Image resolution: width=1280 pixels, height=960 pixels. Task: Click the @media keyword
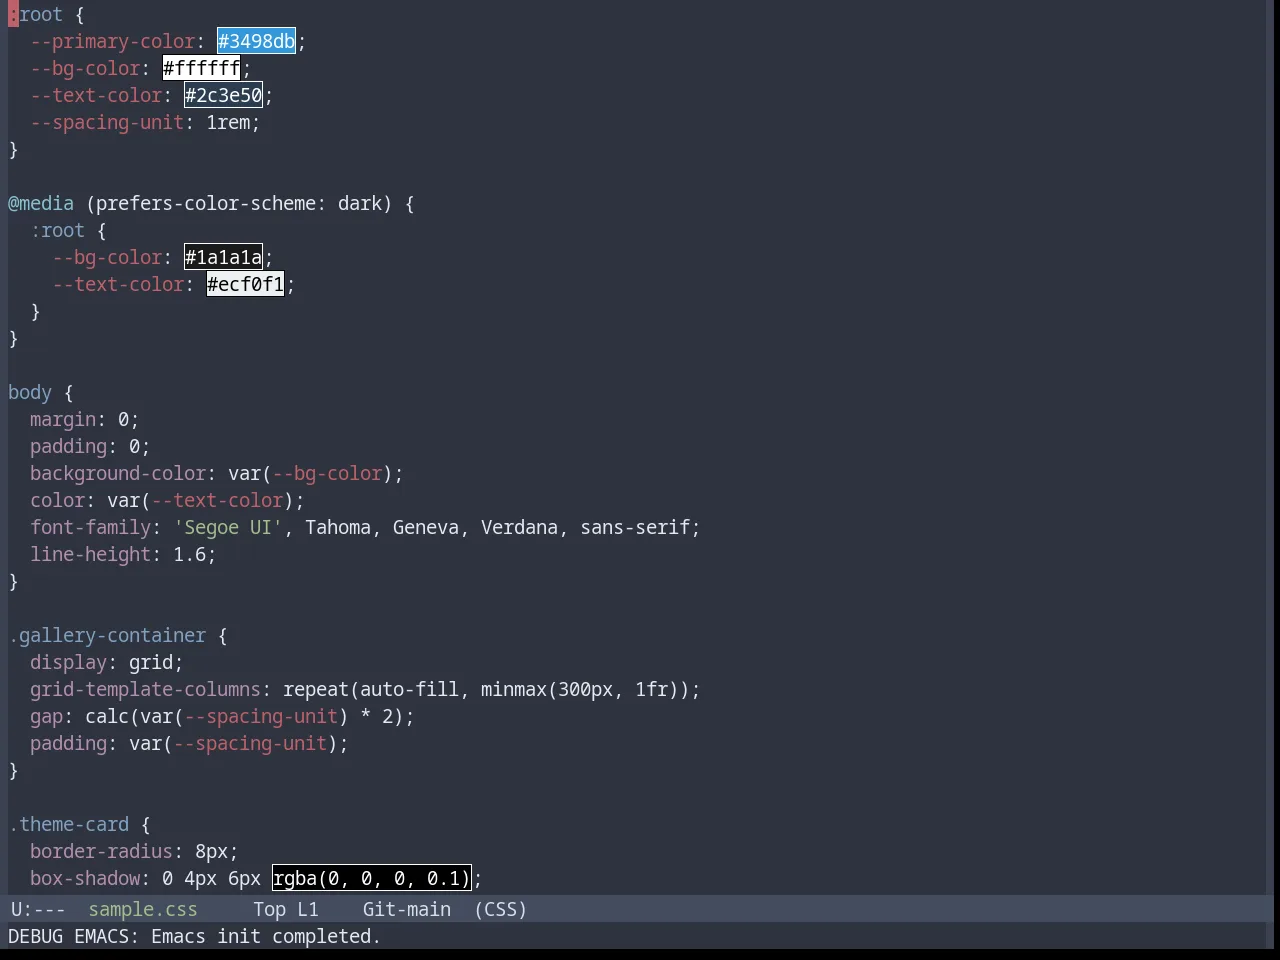[41, 203]
